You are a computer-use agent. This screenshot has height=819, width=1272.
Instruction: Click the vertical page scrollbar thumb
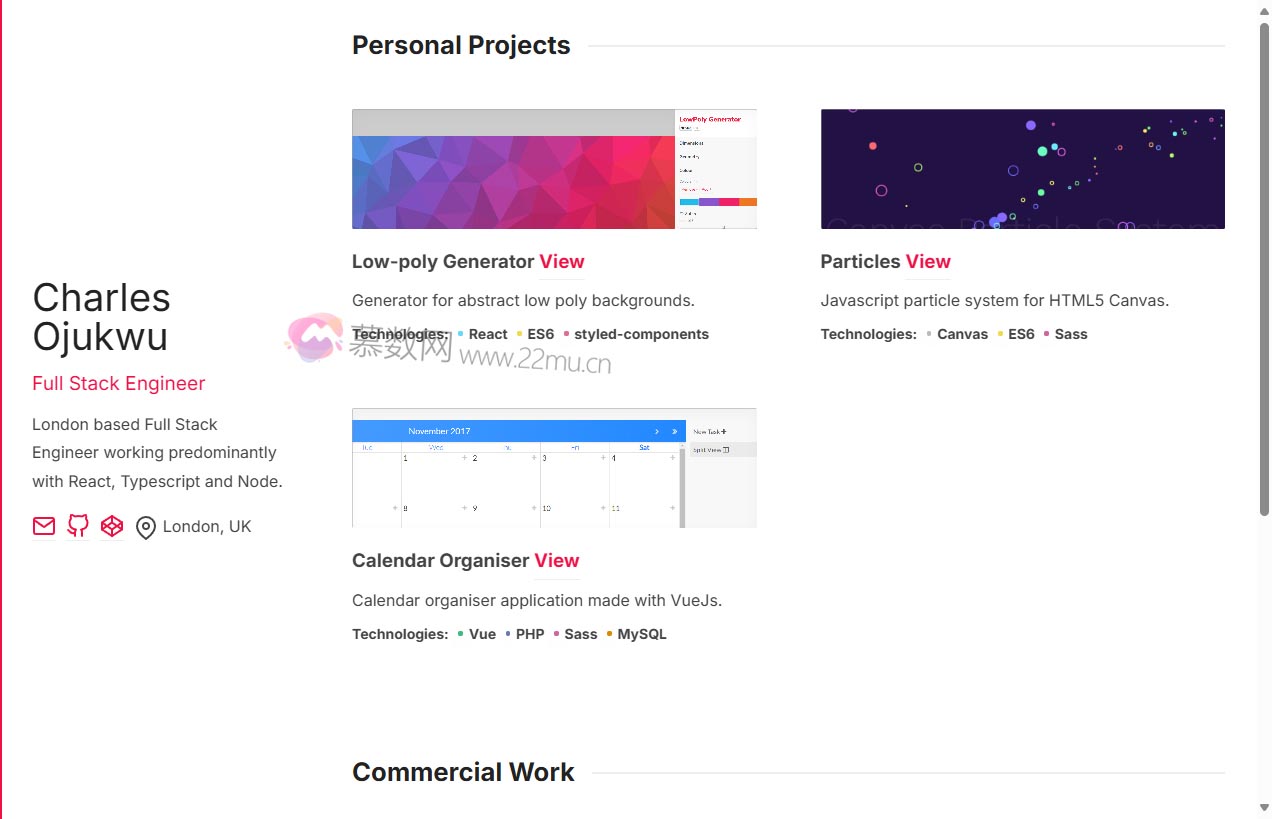click(x=1264, y=270)
